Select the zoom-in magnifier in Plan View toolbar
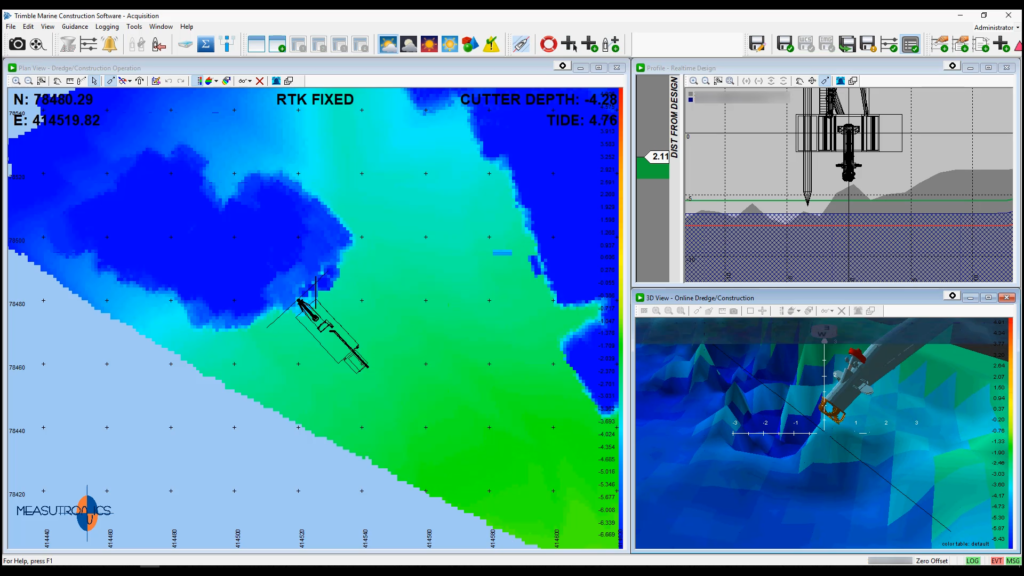This screenshot has width=1024, height=576. point(16,80)
